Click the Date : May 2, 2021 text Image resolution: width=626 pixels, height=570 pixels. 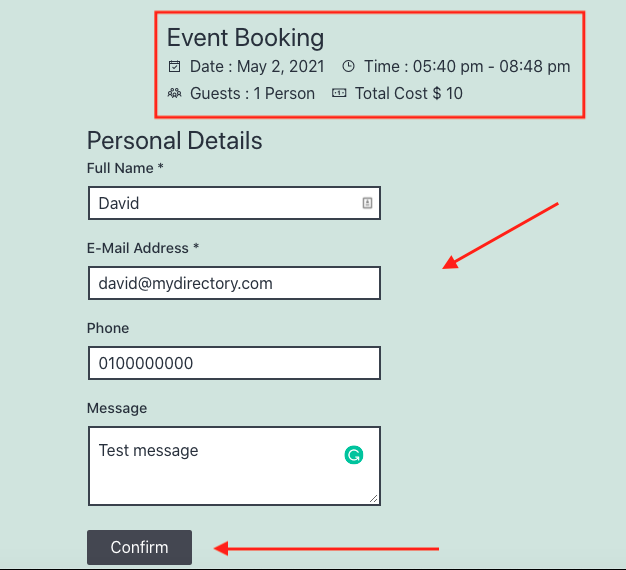(257, 66)
